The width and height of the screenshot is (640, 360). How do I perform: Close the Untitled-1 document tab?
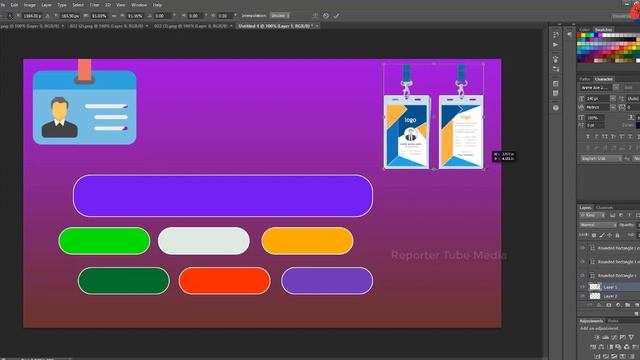pos(317,26)
